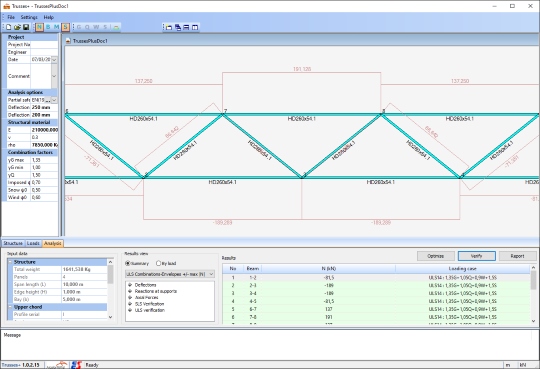Click the Save disk icon

point(26,27)
